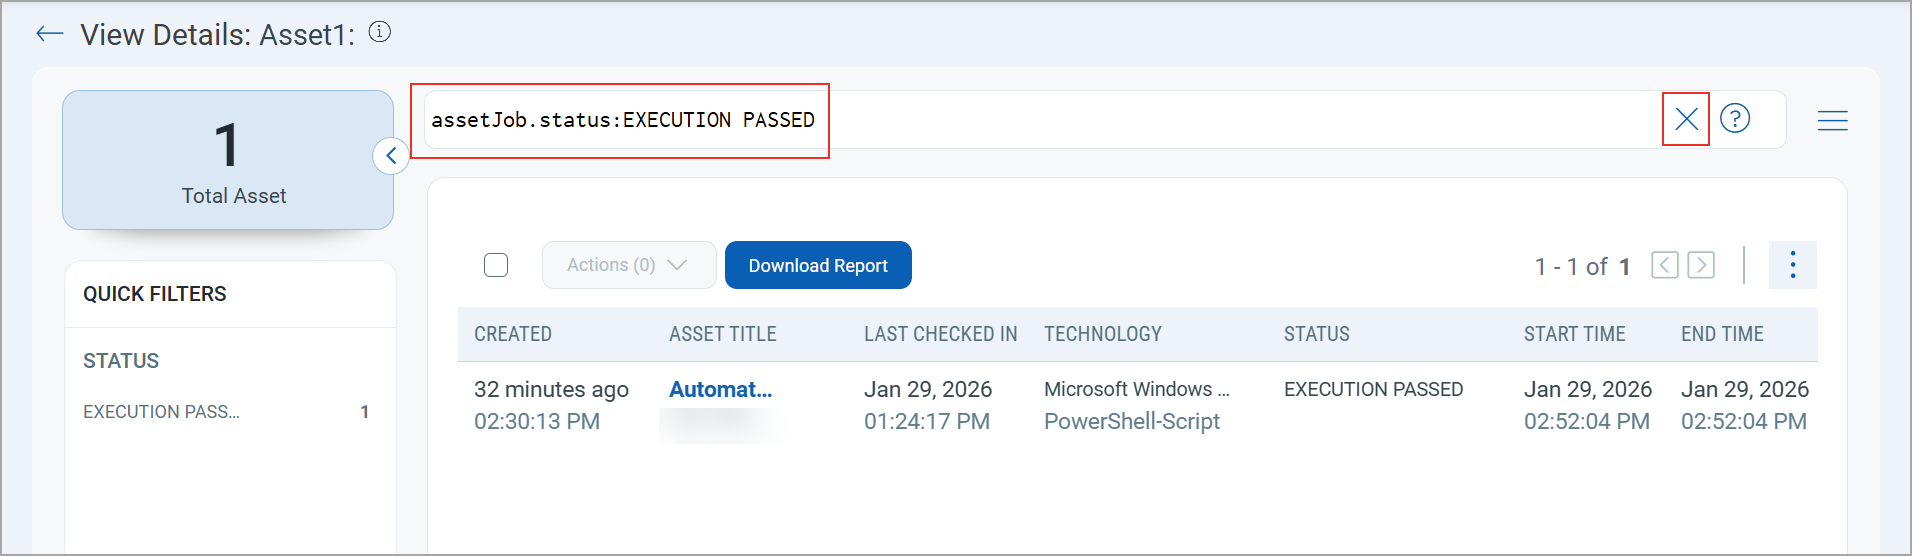Select the Total Asset summary card
The height and width of the screenshot is (556, 1912).
pyautogui.click(x=228, y=160)
